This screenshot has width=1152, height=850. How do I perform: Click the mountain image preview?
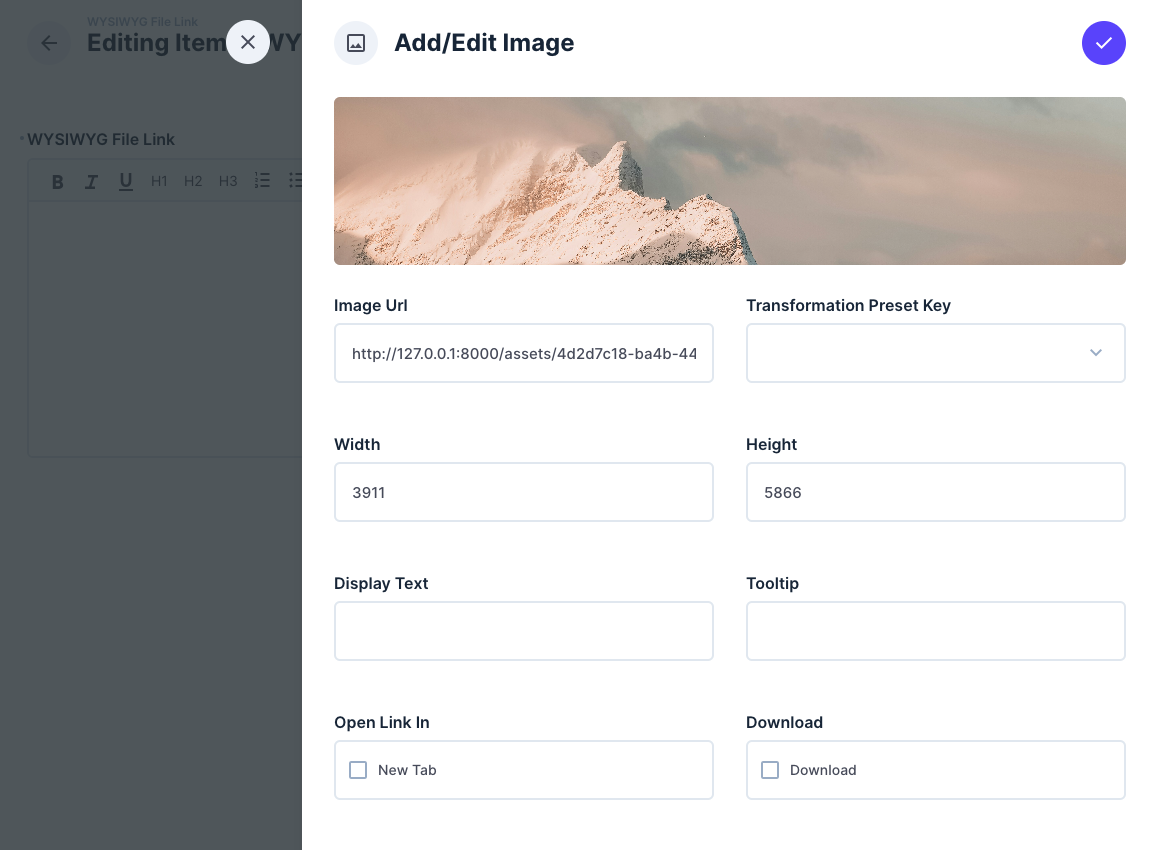tap(730, 181)
